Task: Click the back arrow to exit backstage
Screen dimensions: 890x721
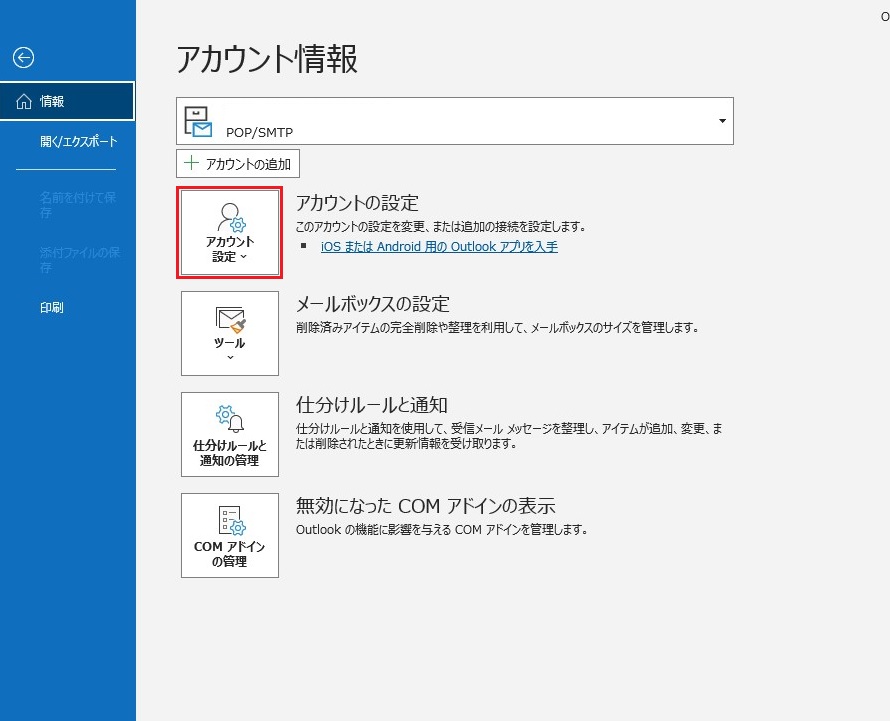Action: [23, 58]
